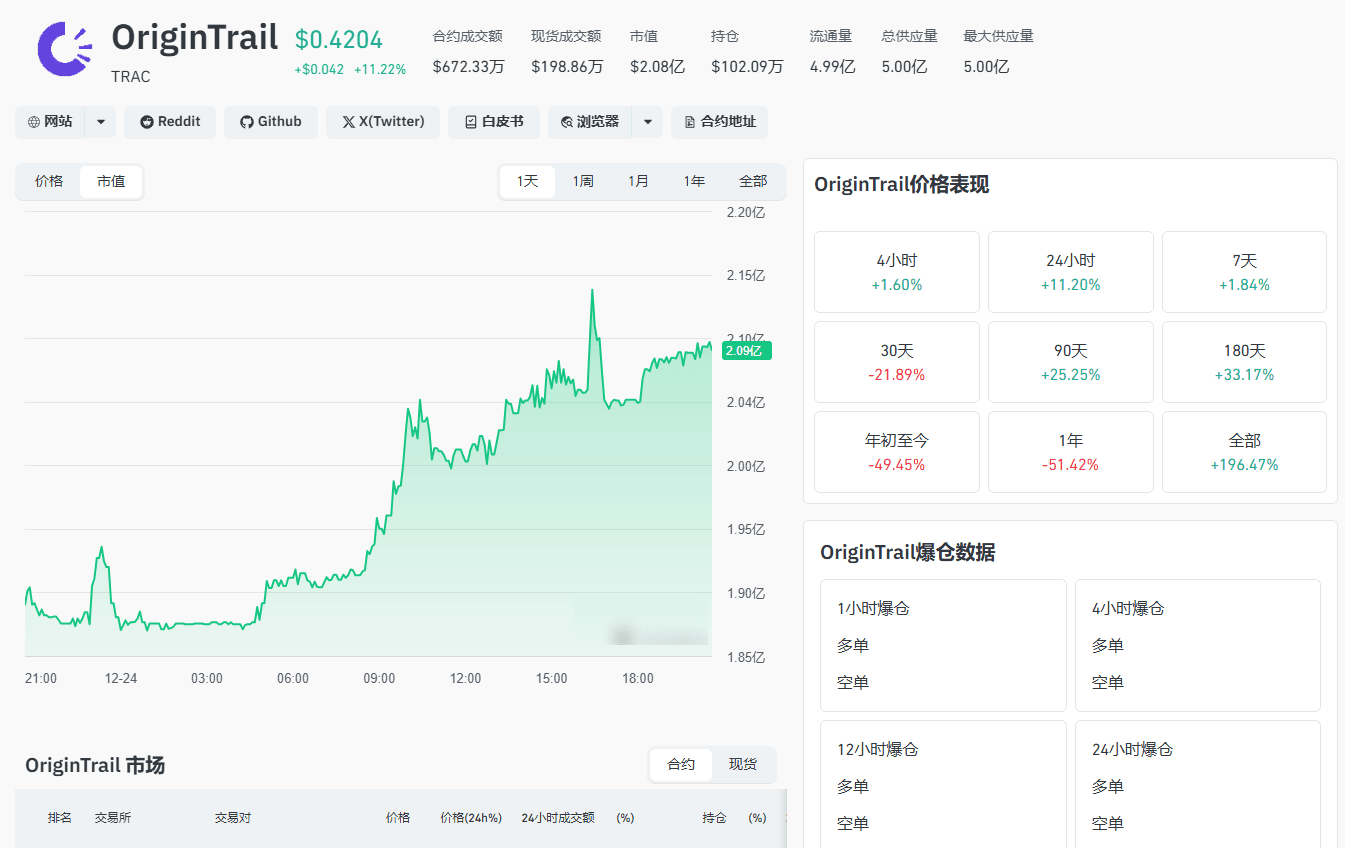Switch chart to 价格 tab

49,182
